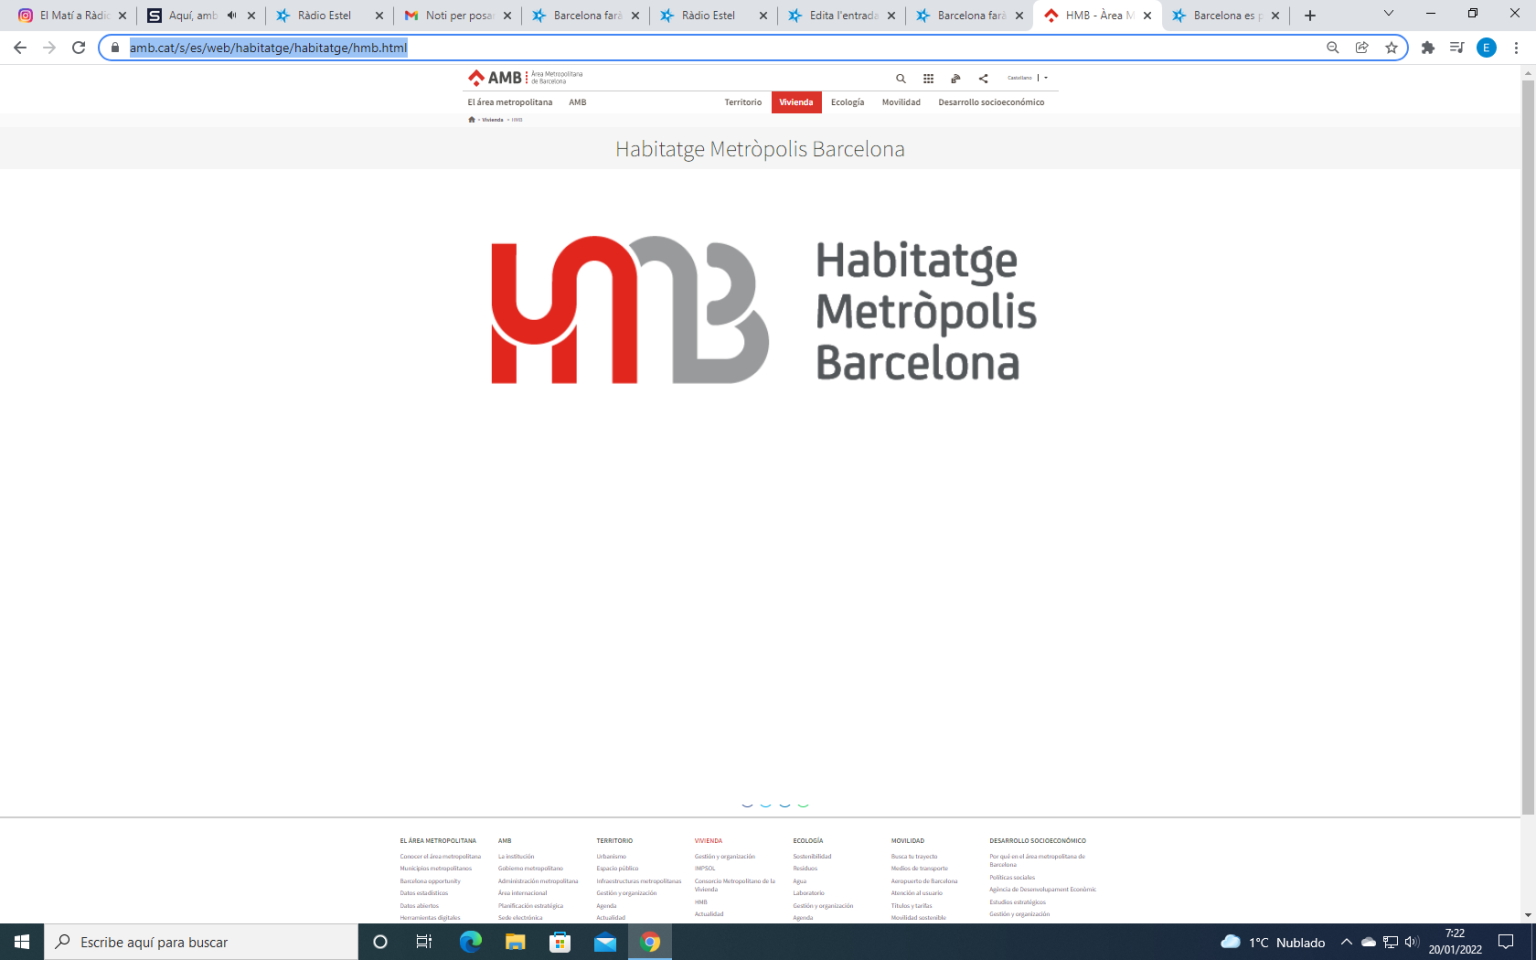Open the Ecología menu item
The height and width of the screenshot is (960, 1536).
[x=847, y=102]
